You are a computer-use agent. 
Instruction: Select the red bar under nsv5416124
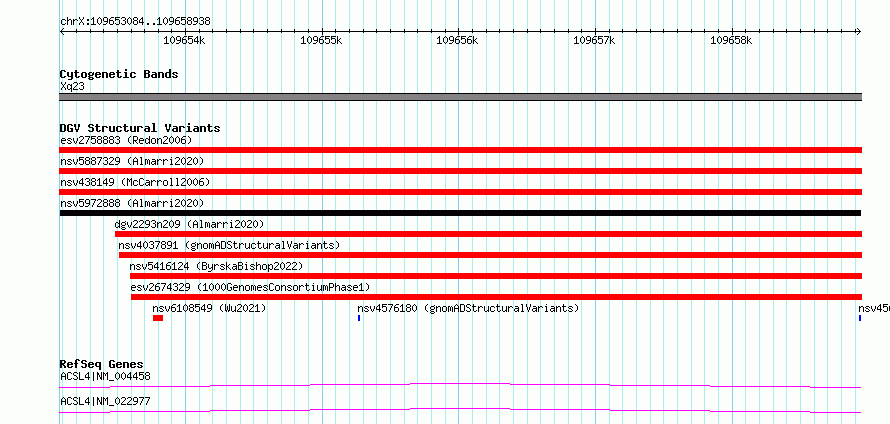(496, 276)
